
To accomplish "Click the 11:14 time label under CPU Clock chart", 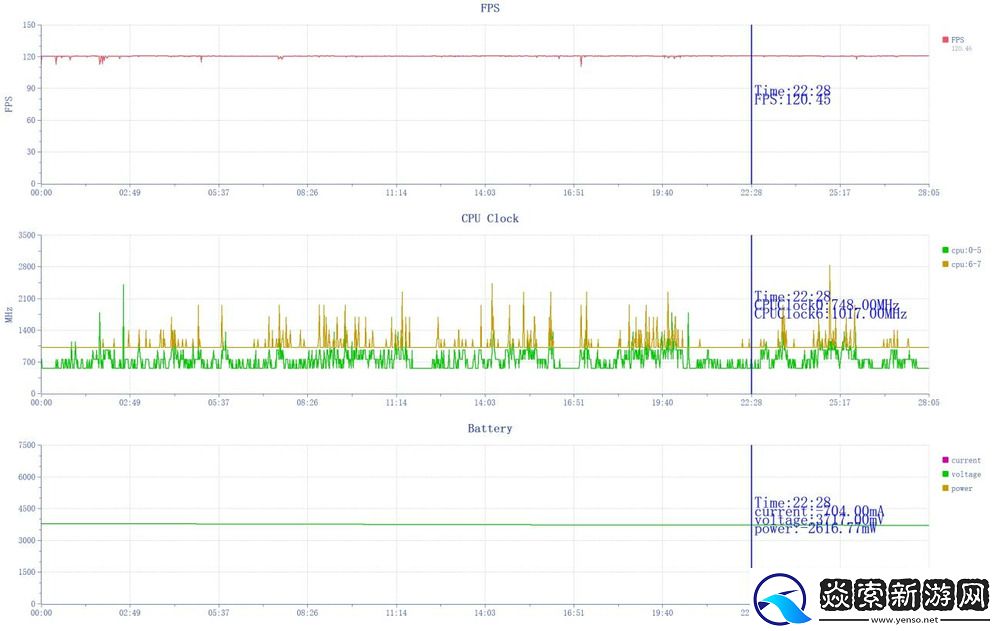I will pos(396,403).
